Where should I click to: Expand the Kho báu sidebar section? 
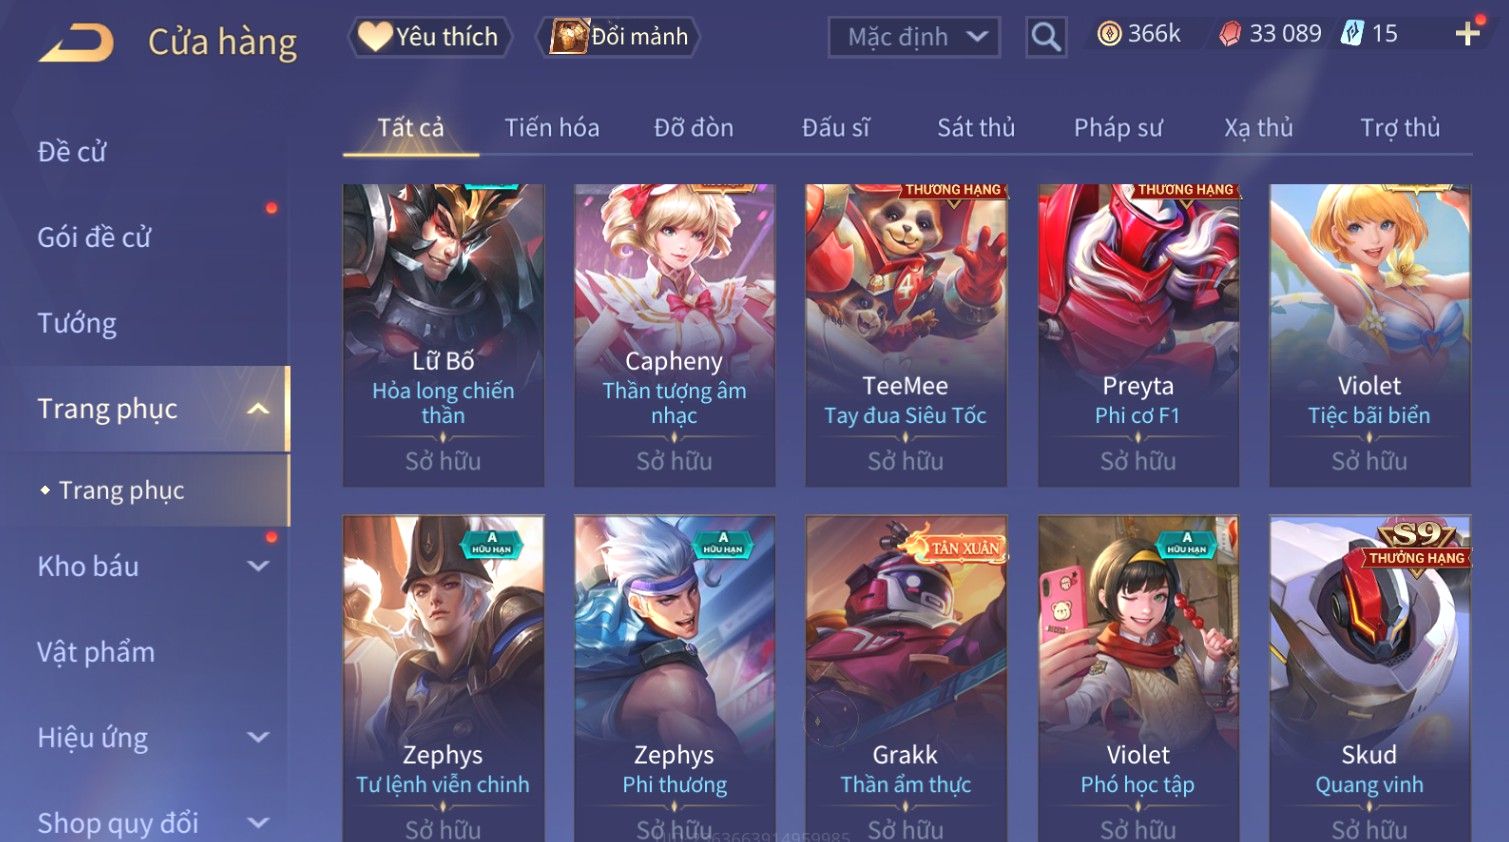(258, 566)
